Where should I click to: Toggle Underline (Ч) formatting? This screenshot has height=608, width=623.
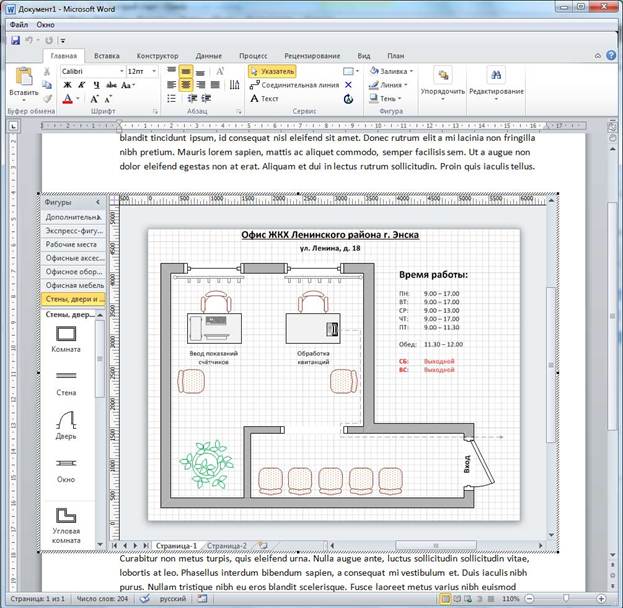click(97, 85)
